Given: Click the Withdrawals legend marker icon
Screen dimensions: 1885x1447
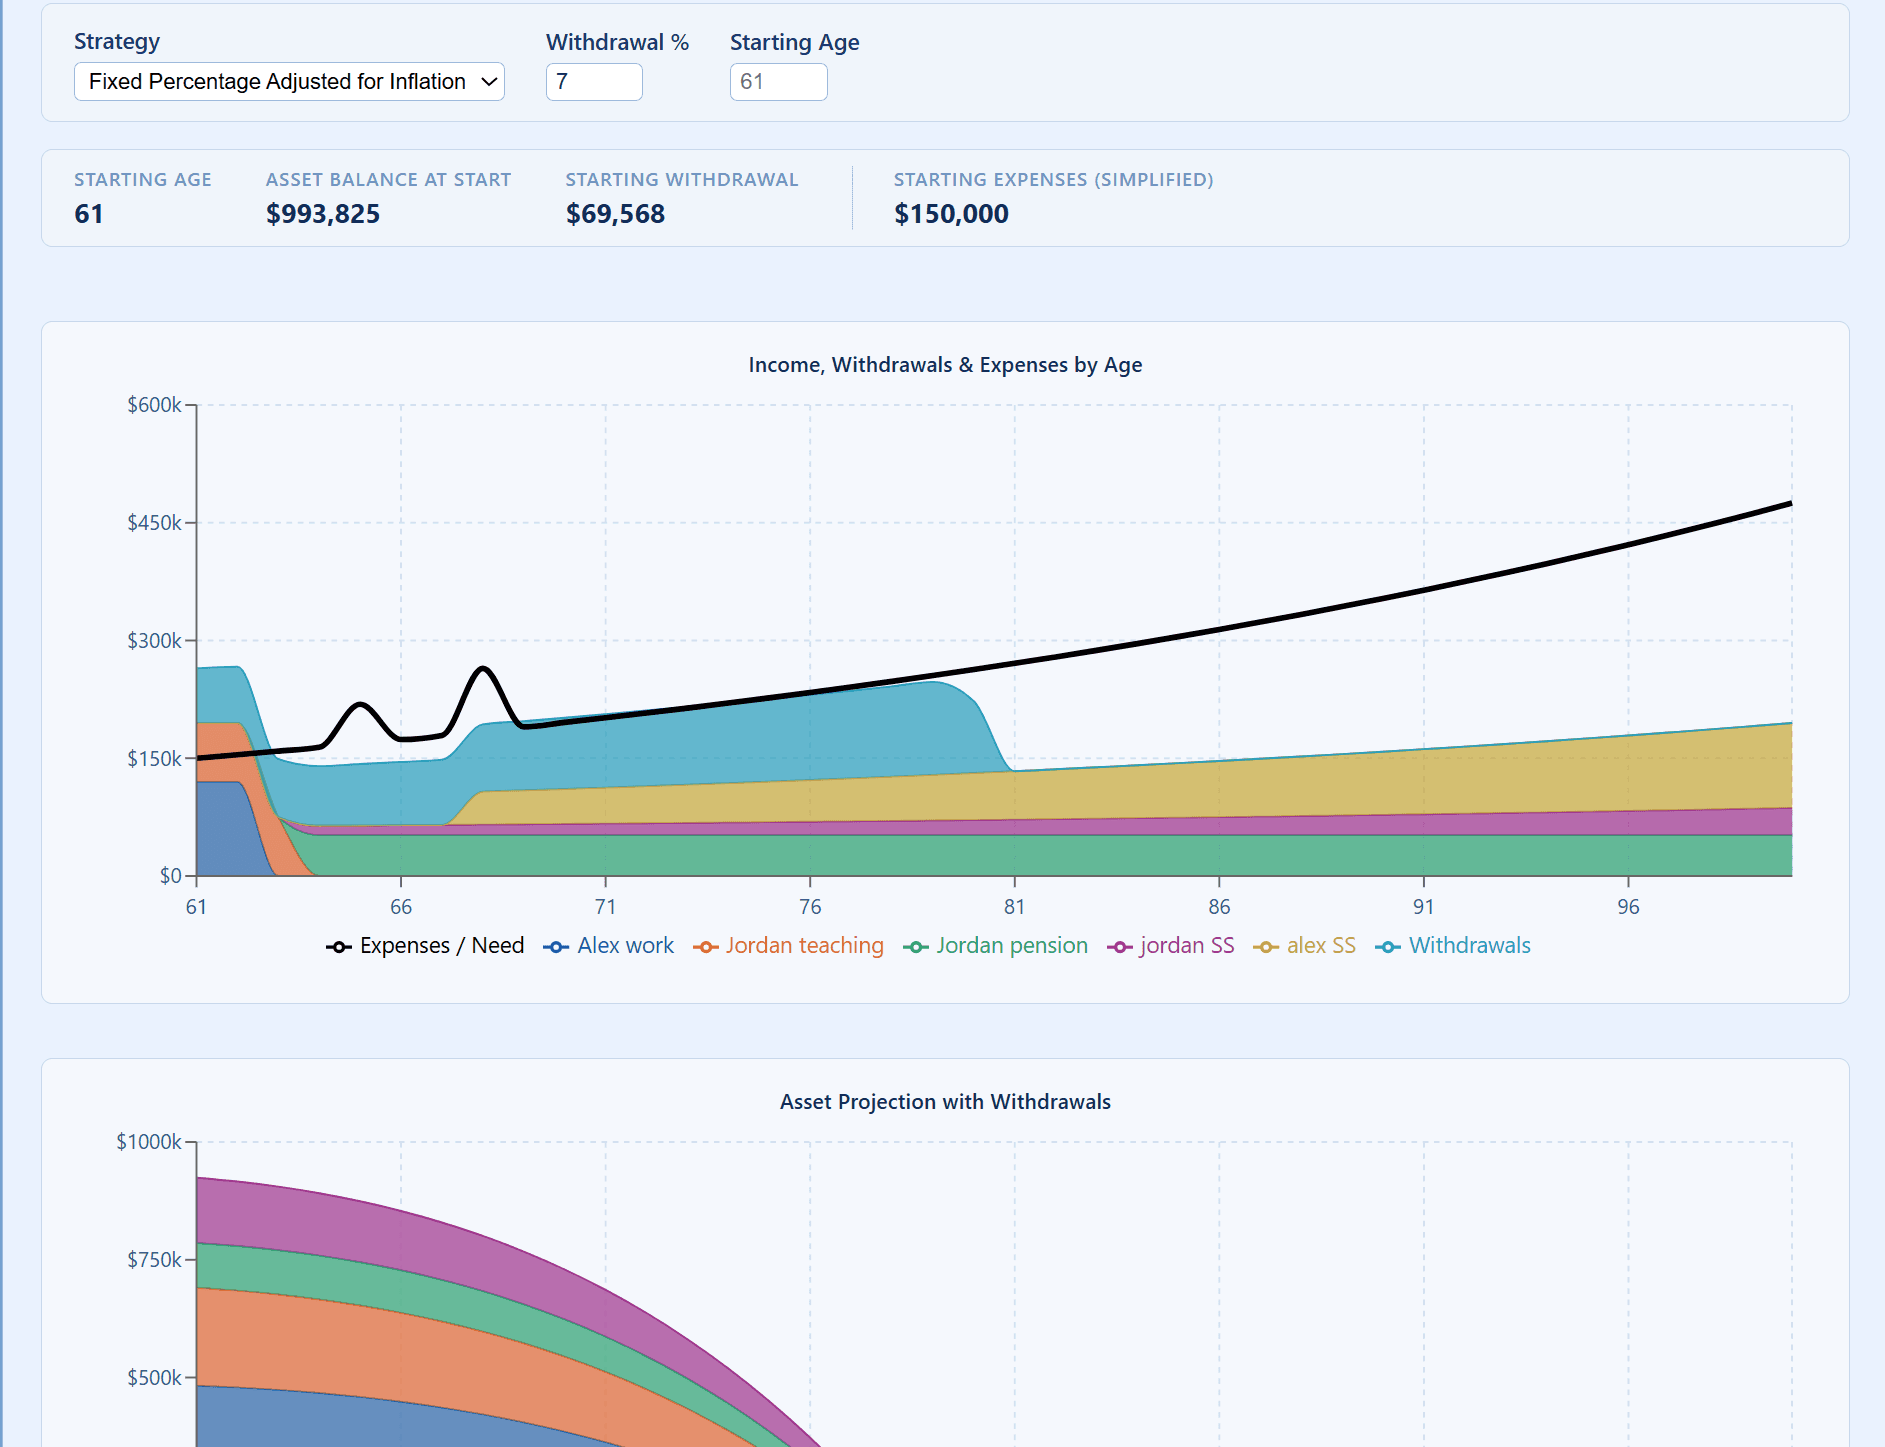Looking at the screenshot, I should click(1387, 947).
